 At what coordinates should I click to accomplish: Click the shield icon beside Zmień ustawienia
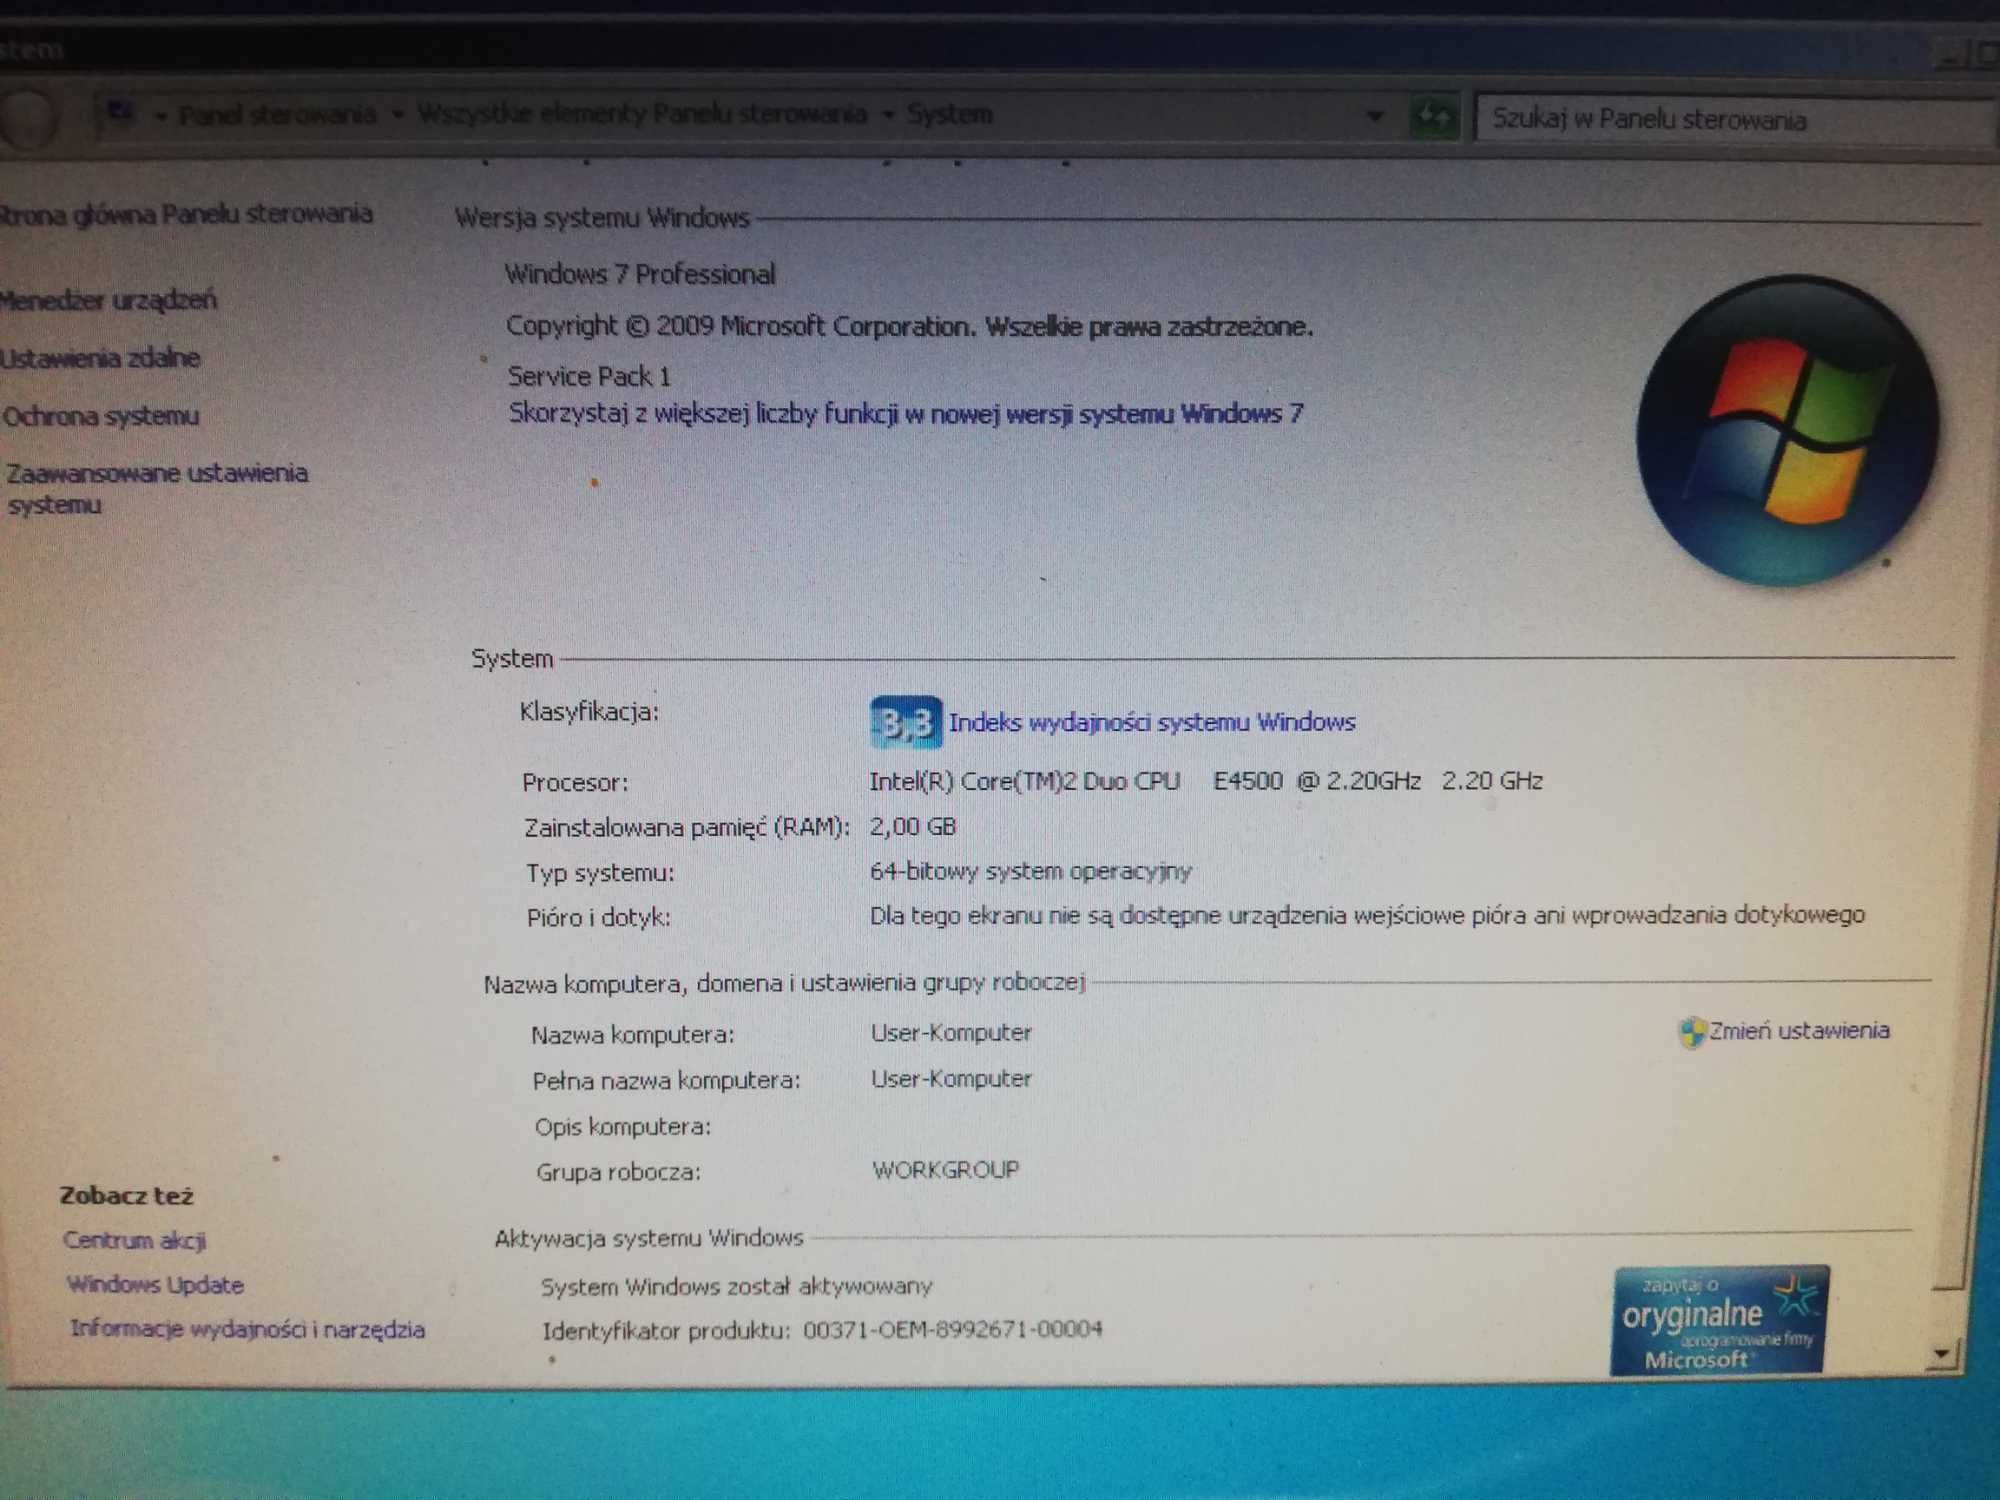1692,1032
